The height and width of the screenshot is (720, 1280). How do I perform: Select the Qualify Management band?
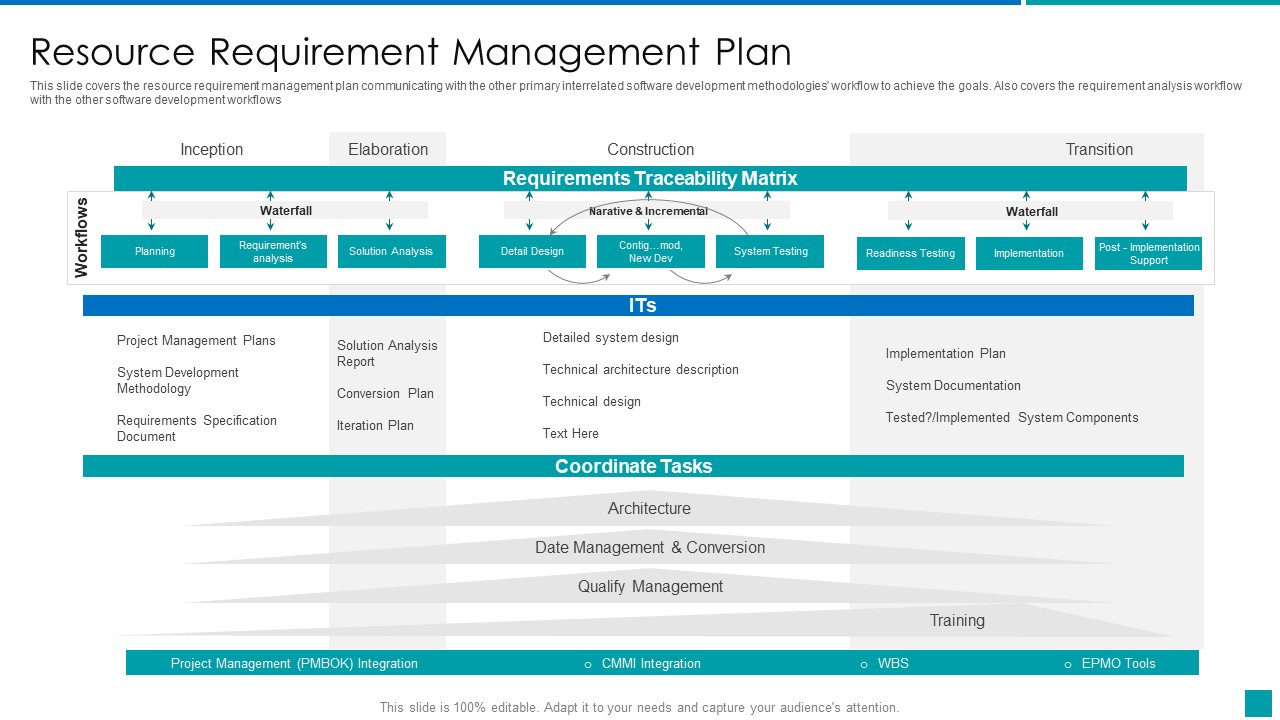tap(650, 587)
